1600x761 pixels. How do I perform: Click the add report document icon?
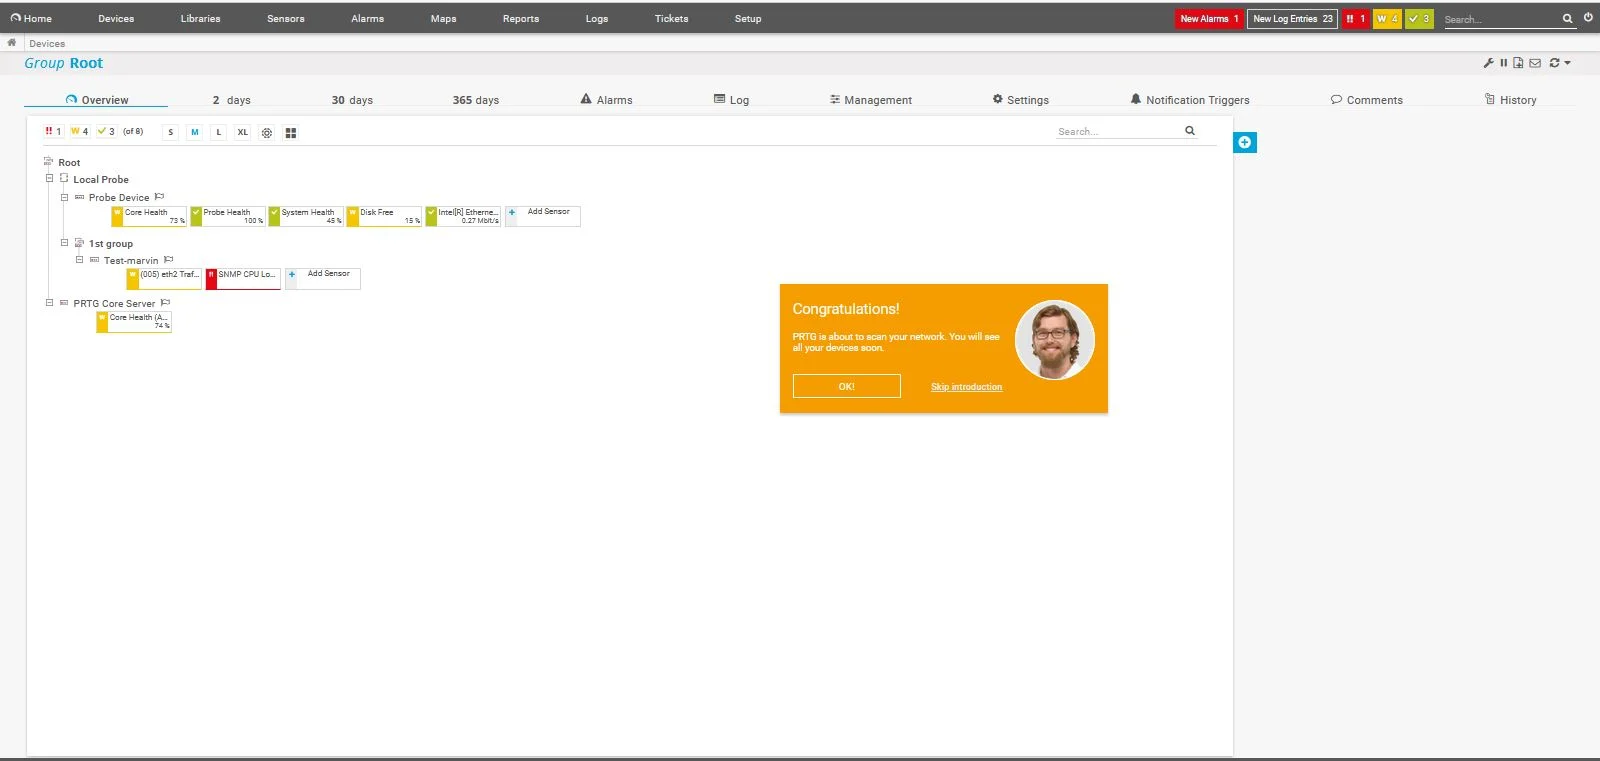(x=1518, y=63)
